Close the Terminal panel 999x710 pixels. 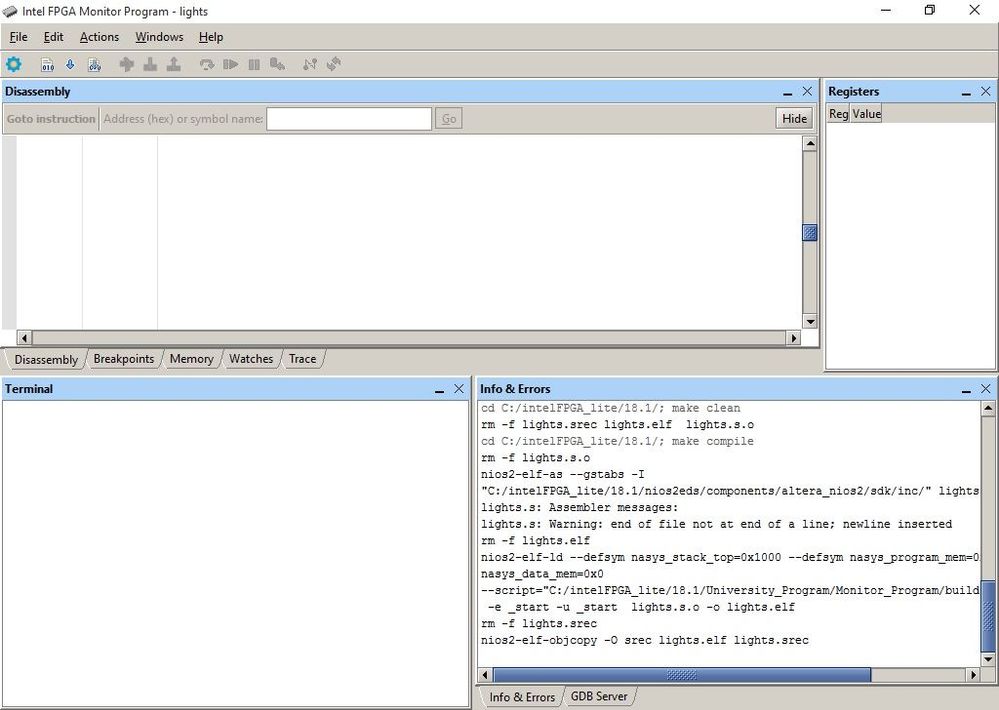(459, 389)
